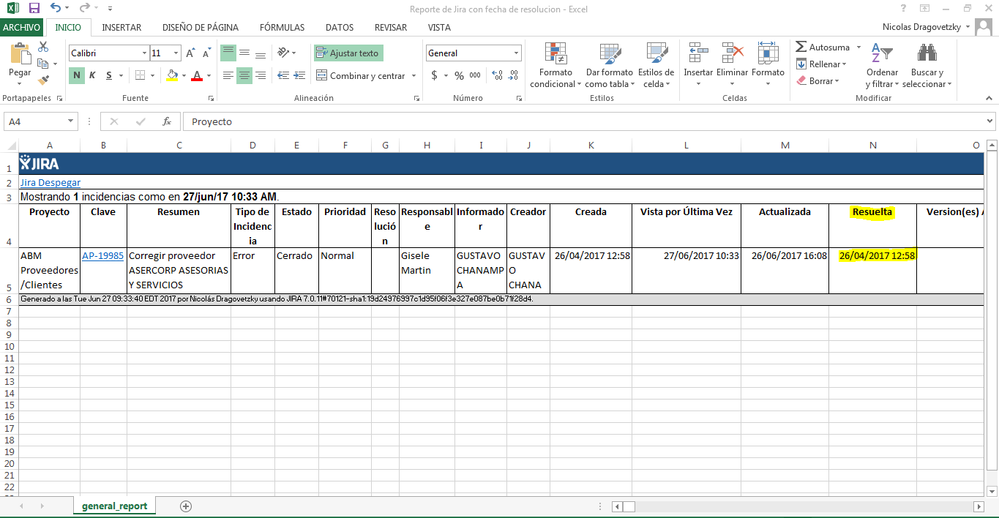The height and width of the screenshot is (518, 999).
Task: Open Estilos de celda
Action: coord(656,66)
